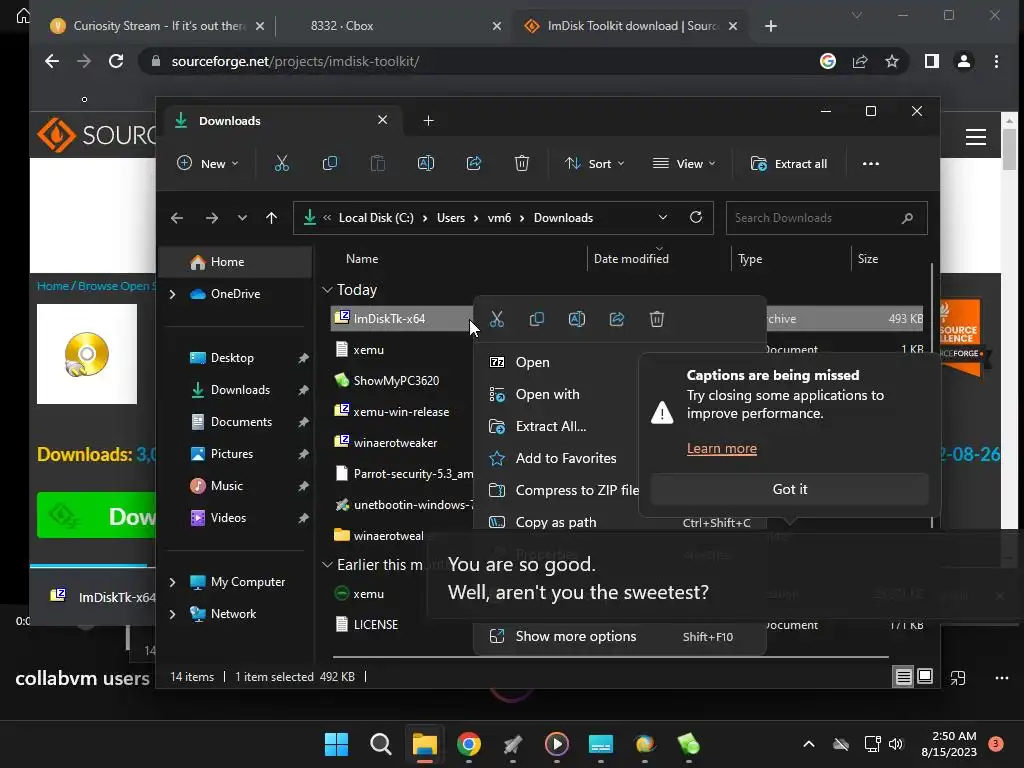Click Rename icon in context menu
The width and height of the screenshot is (1024, 768).
click(577, 319)
